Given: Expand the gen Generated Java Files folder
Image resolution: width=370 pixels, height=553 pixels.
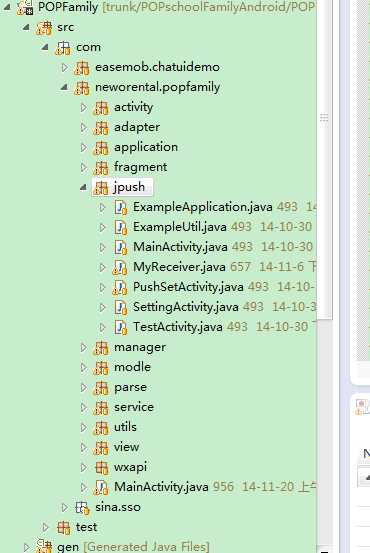Looking at the screenshot, I should (x=26, y=547).
